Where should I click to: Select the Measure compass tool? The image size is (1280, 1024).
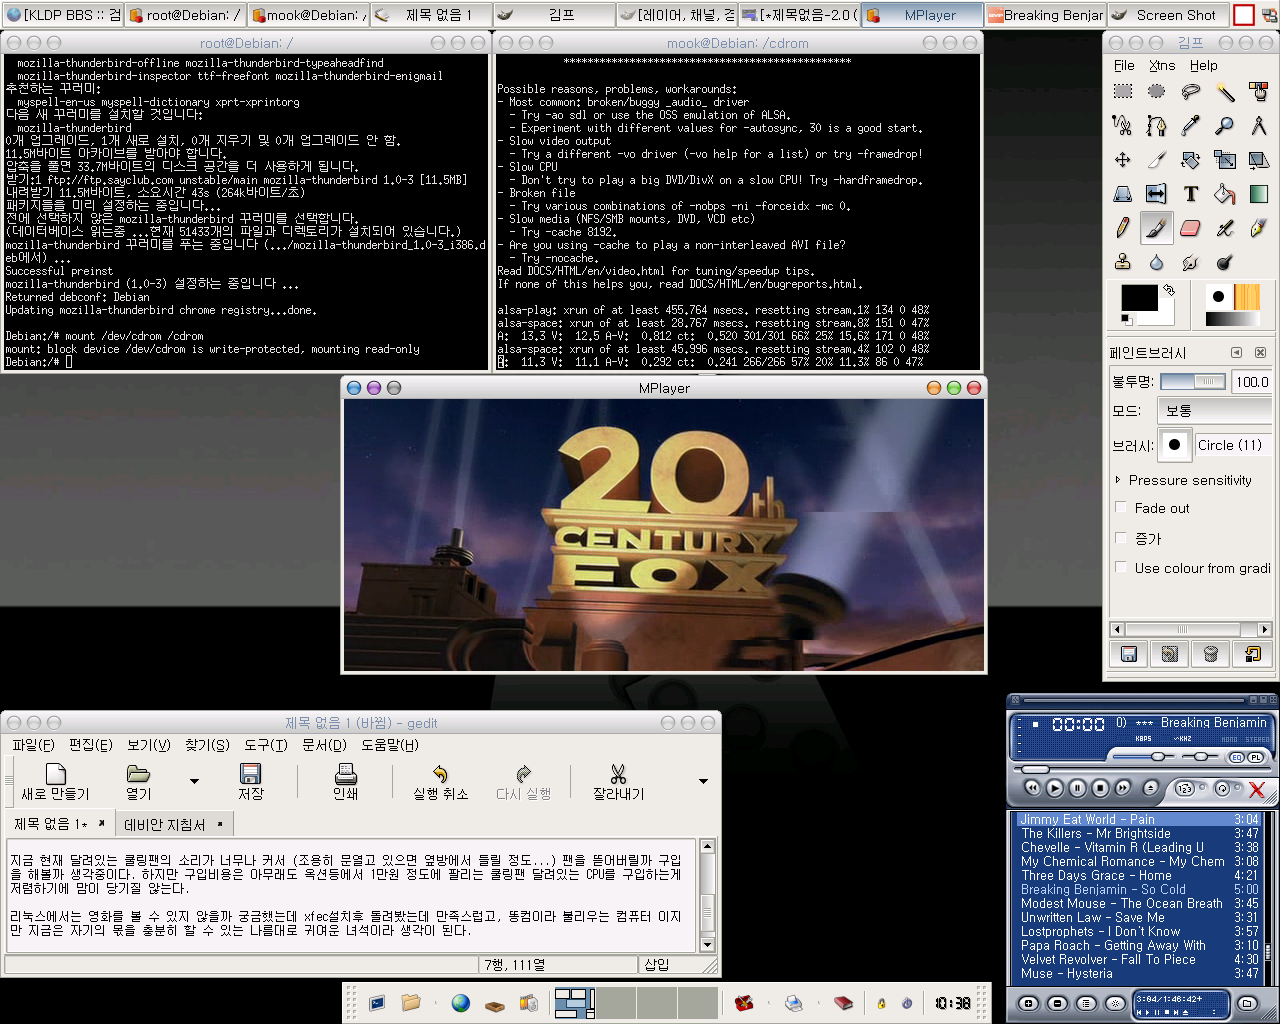tap(1258, 126)
